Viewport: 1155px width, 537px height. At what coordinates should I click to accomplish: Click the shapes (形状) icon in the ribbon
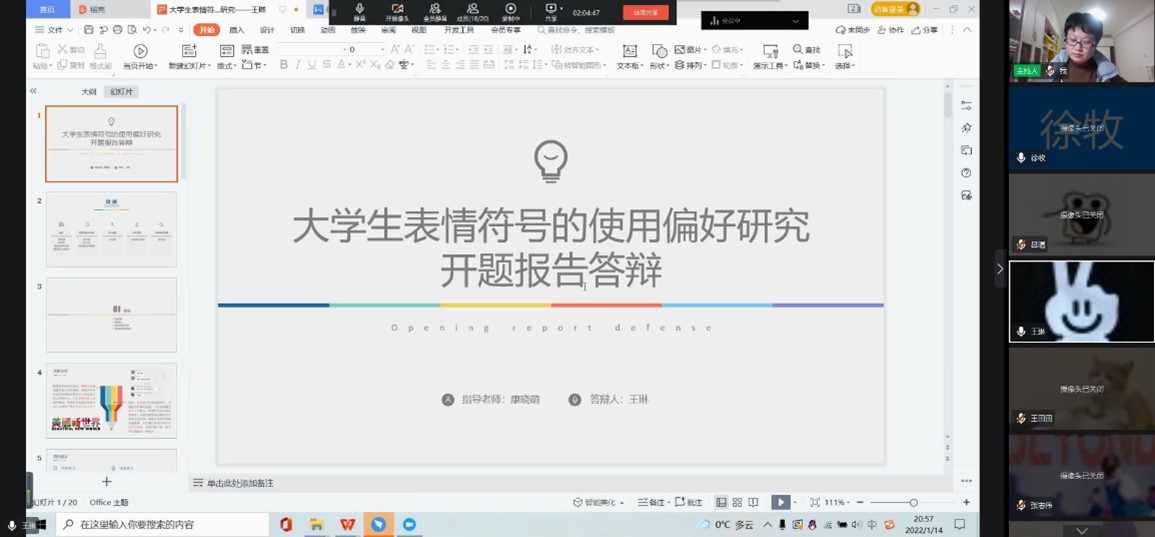[659, 51]
